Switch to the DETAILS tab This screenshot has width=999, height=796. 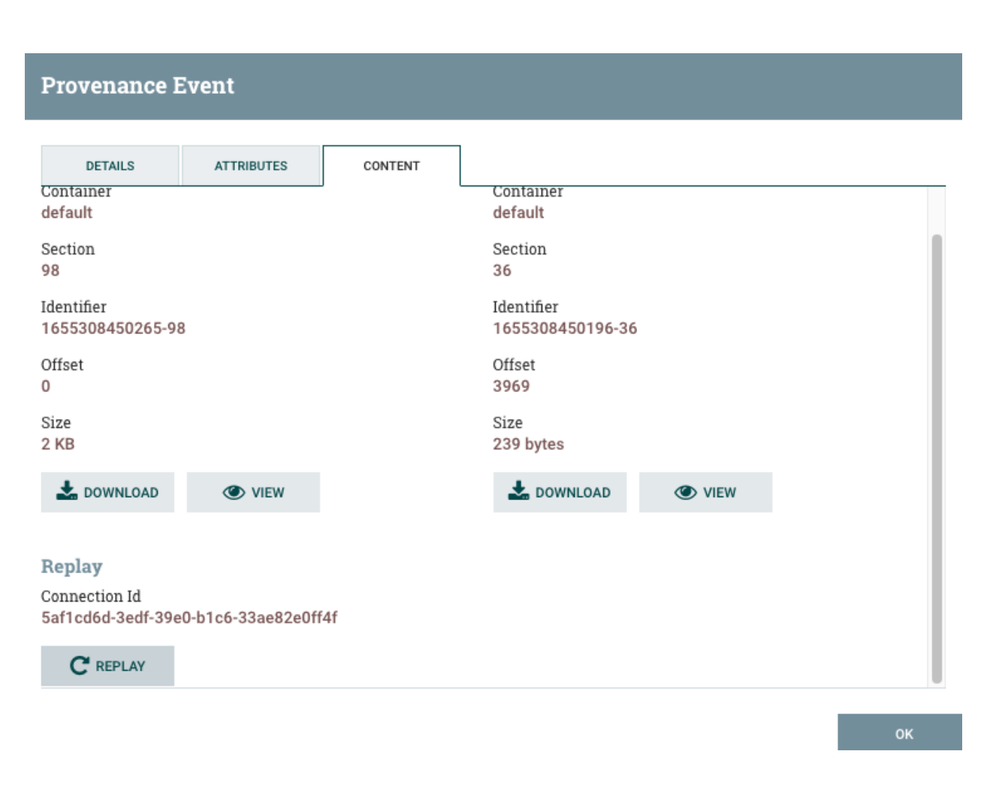tap(109, 165)
